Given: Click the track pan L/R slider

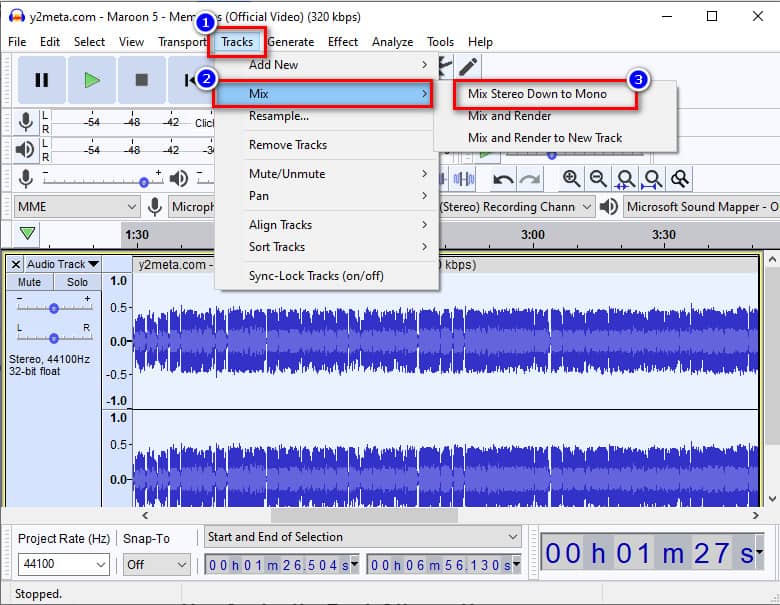Looking at the screenshot, I should click(54, 338).
